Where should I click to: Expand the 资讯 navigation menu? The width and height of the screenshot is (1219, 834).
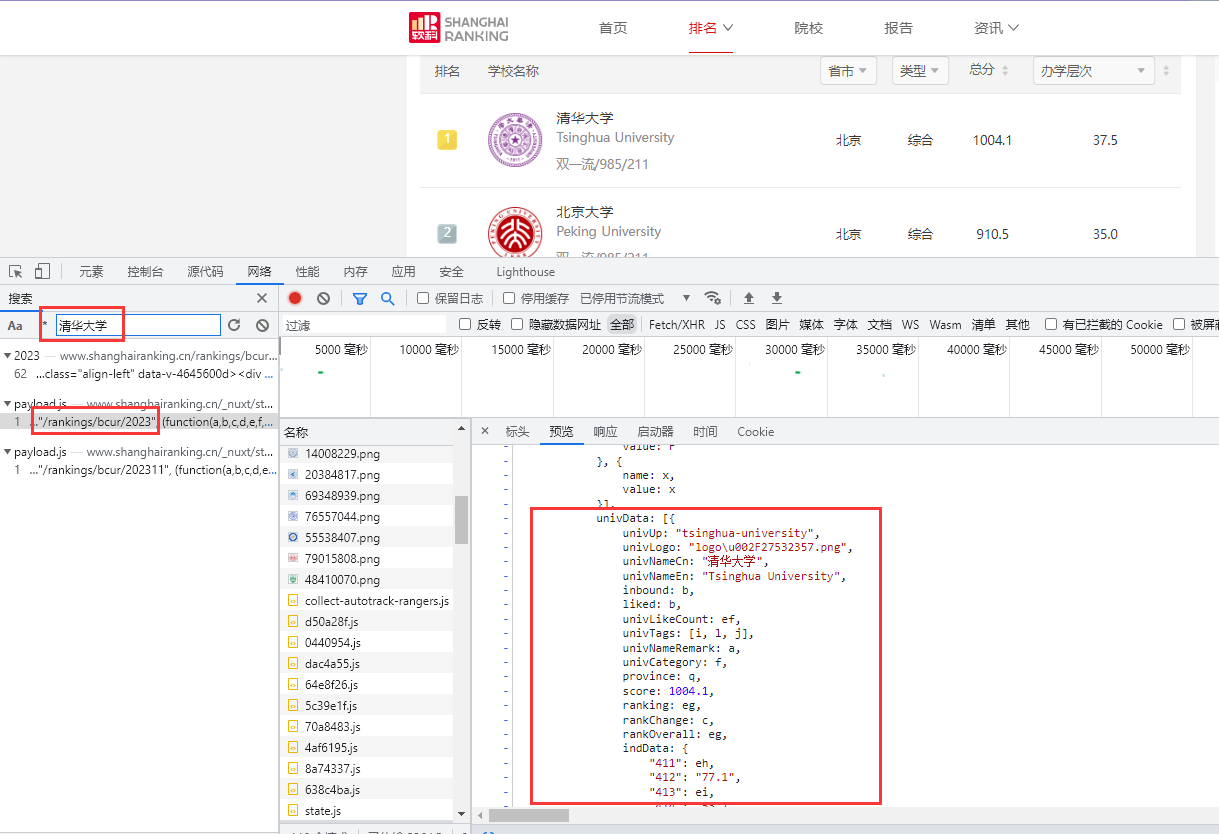tap(996, 28)
